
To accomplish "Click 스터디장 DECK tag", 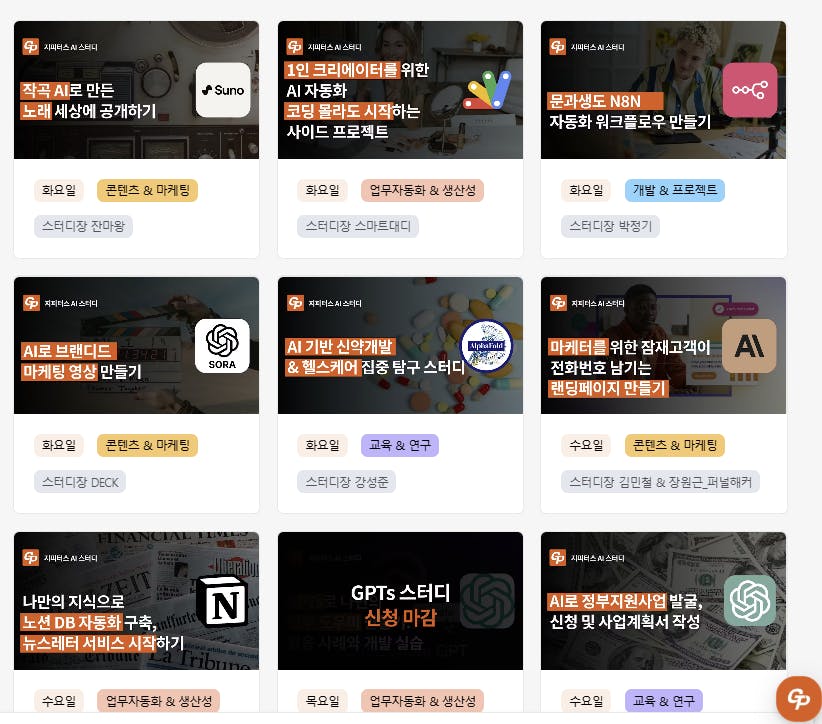I will [80, 482].
